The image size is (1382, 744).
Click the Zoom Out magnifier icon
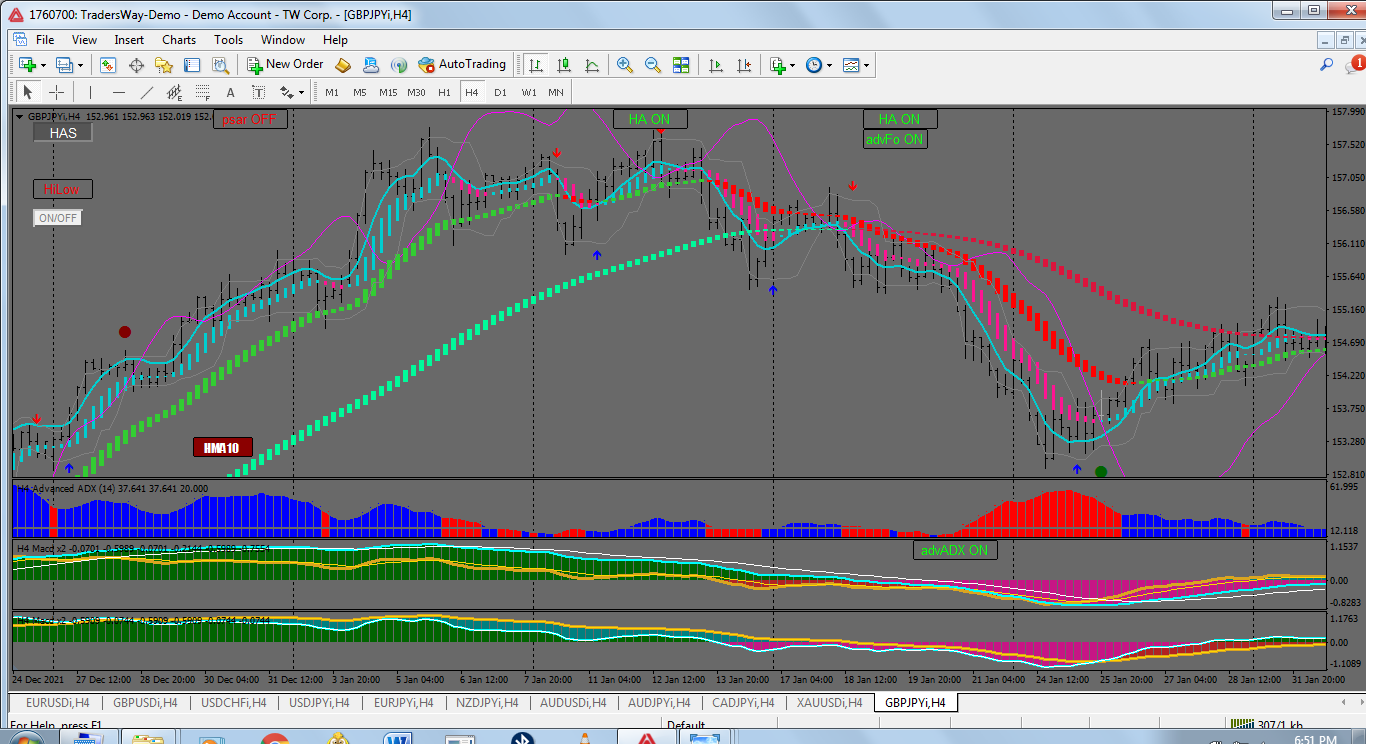653,65
